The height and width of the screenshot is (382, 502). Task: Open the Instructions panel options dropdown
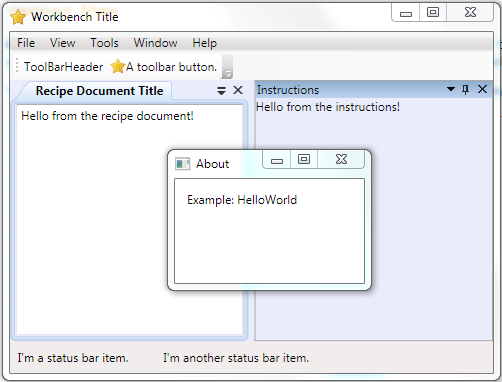(451, 89)
